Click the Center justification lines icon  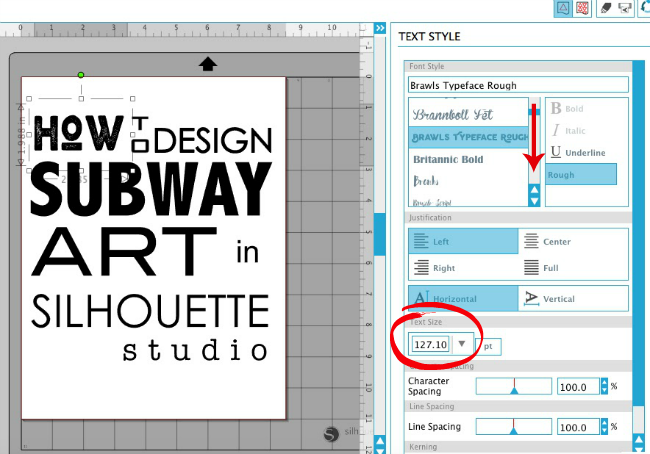(531, 241)
